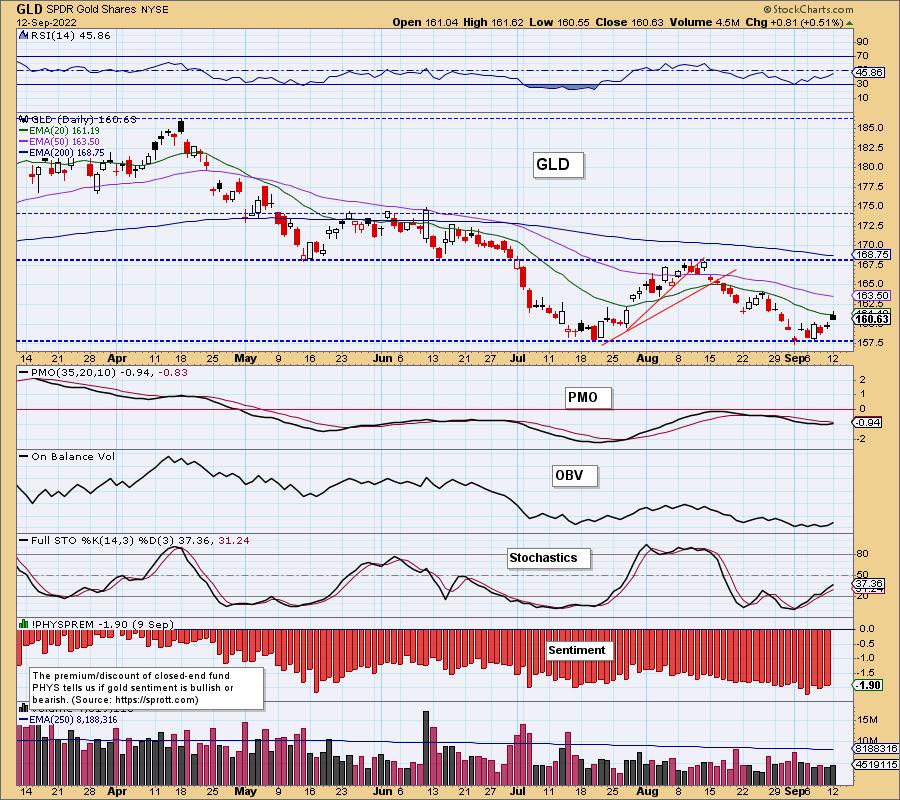Viewport: 900px width, 800px height.
Task: Click the -1.90 sentiment value tag
Action: (x=867, y=685)
